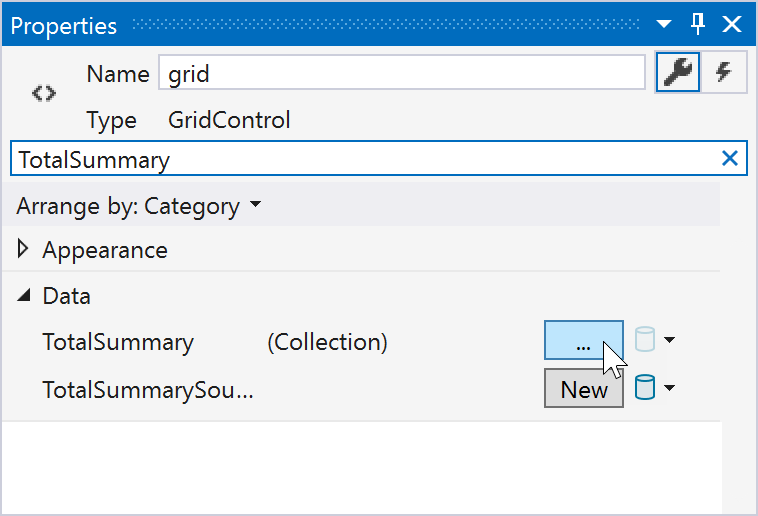
Task: Click the angle brackets element icon
Action: [43, 93]
